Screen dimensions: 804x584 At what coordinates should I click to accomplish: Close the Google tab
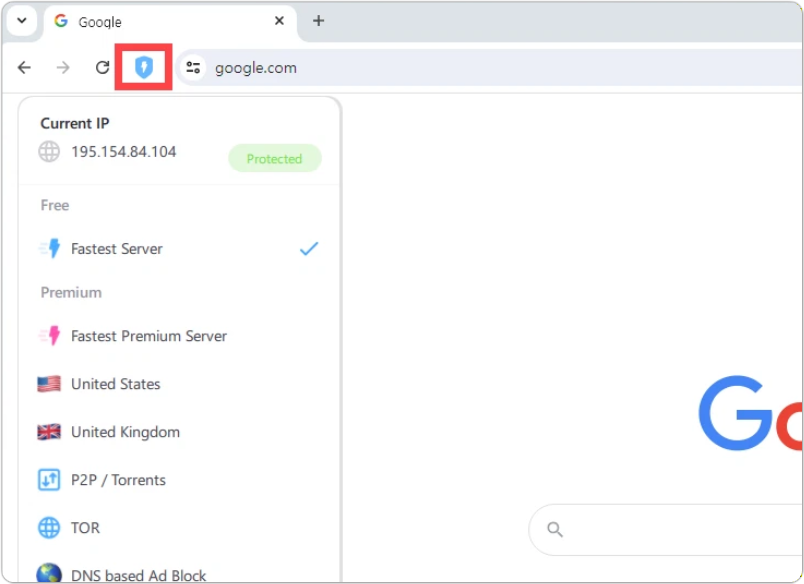pos(279,21)
